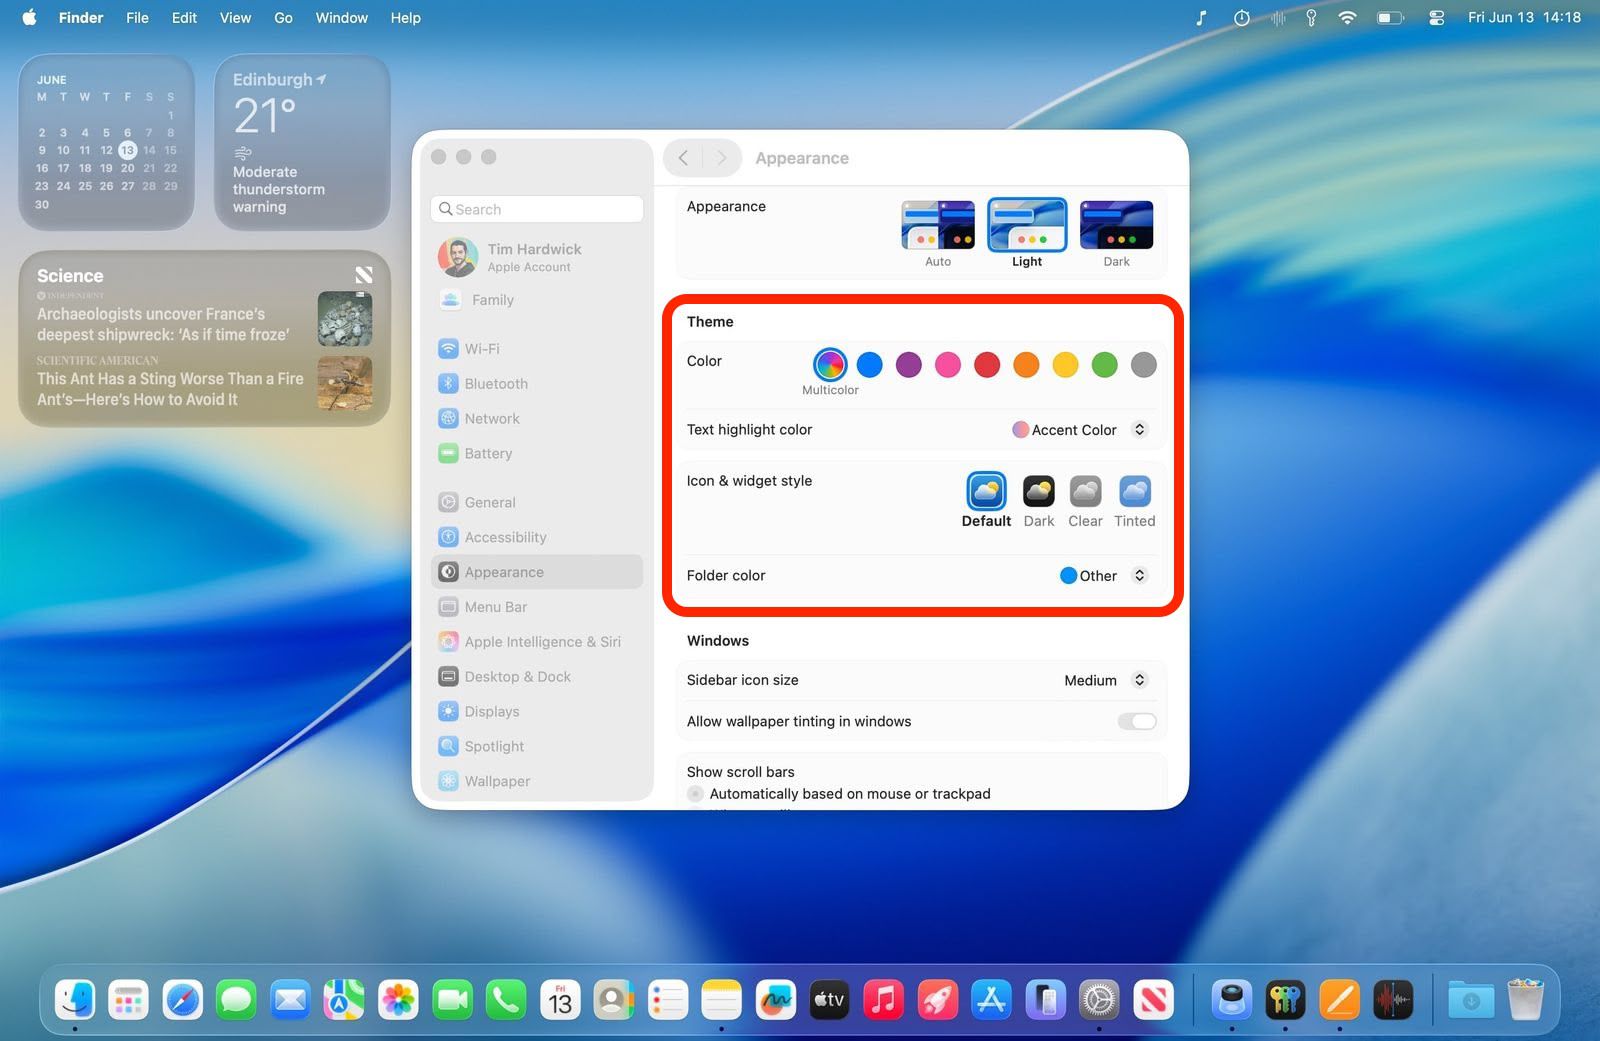Launch System Settings from the Dock
Viewport: 1600px width, 1041px height.
coord(1099,999)
